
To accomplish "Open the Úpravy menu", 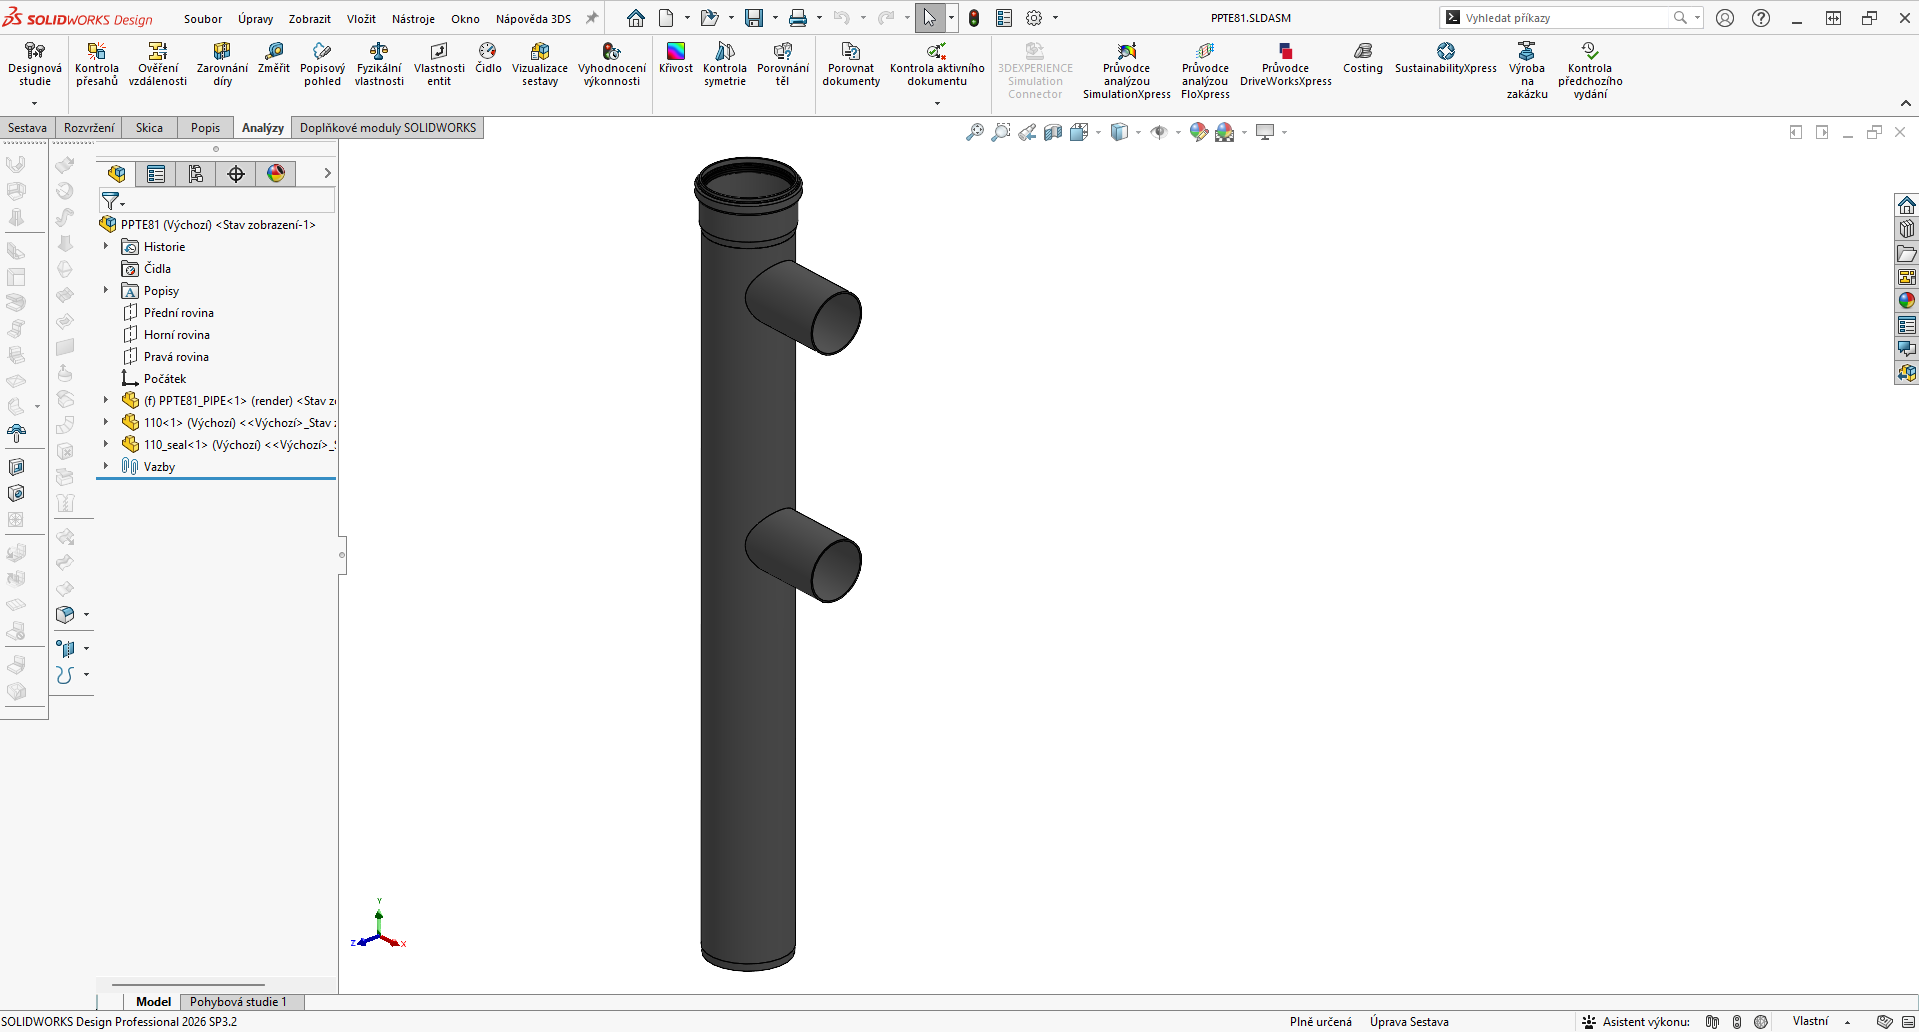I will click(x=255, y=19).
